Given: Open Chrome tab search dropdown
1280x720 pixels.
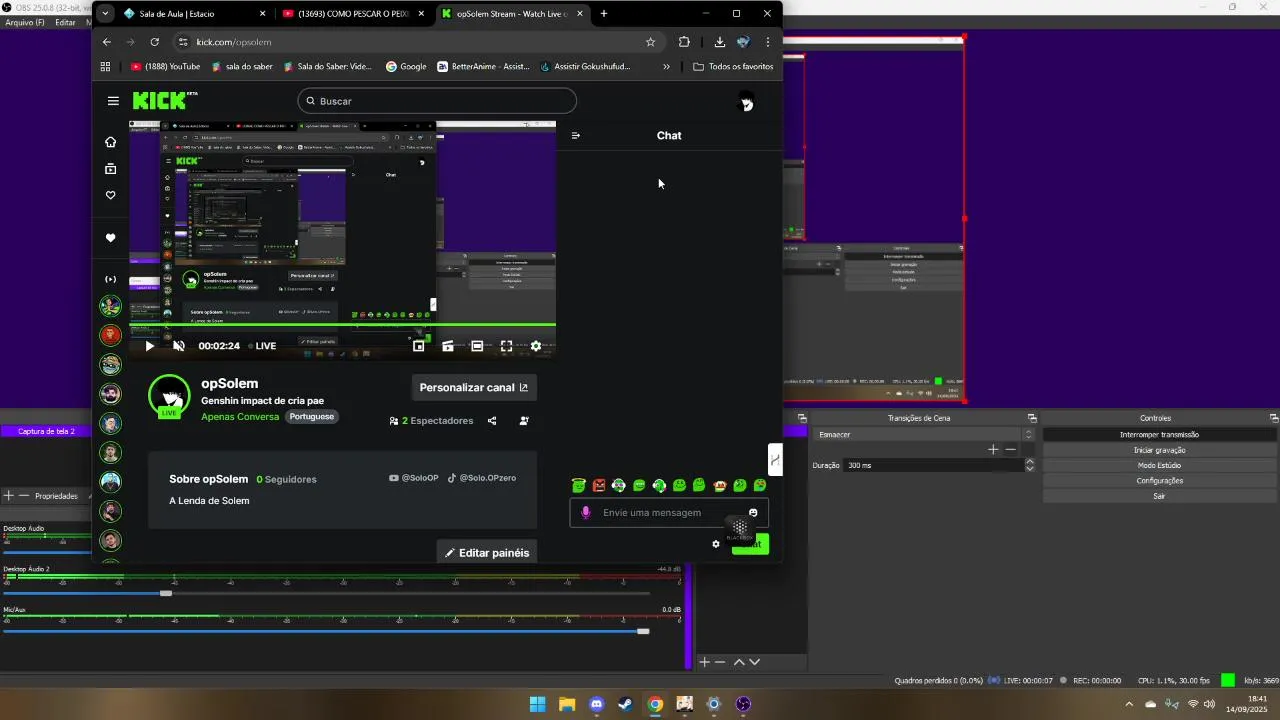Looking at the screenshot, I should tap(106, 14).
